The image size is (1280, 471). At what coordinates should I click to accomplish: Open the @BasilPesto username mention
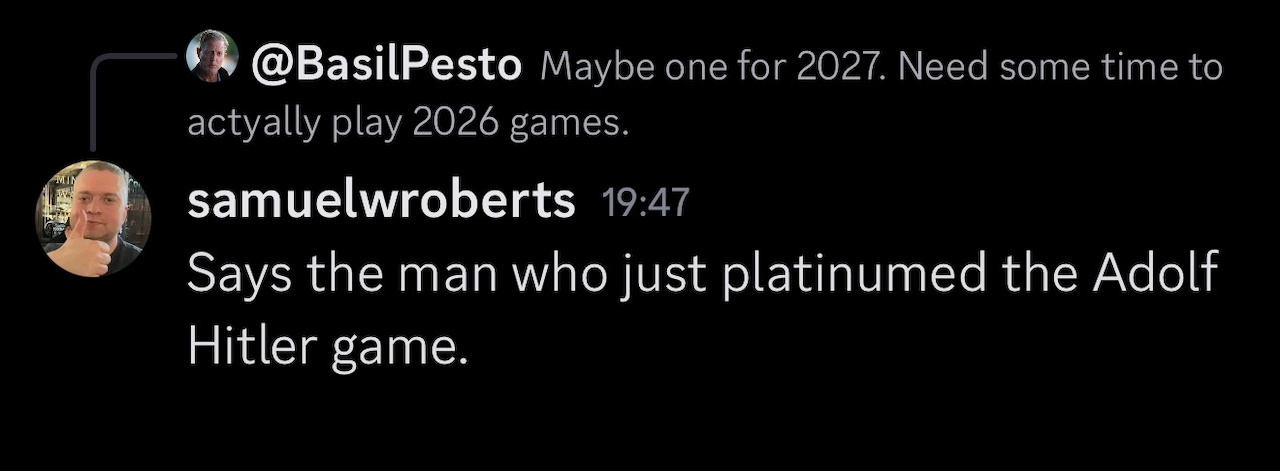coord(386,67)
